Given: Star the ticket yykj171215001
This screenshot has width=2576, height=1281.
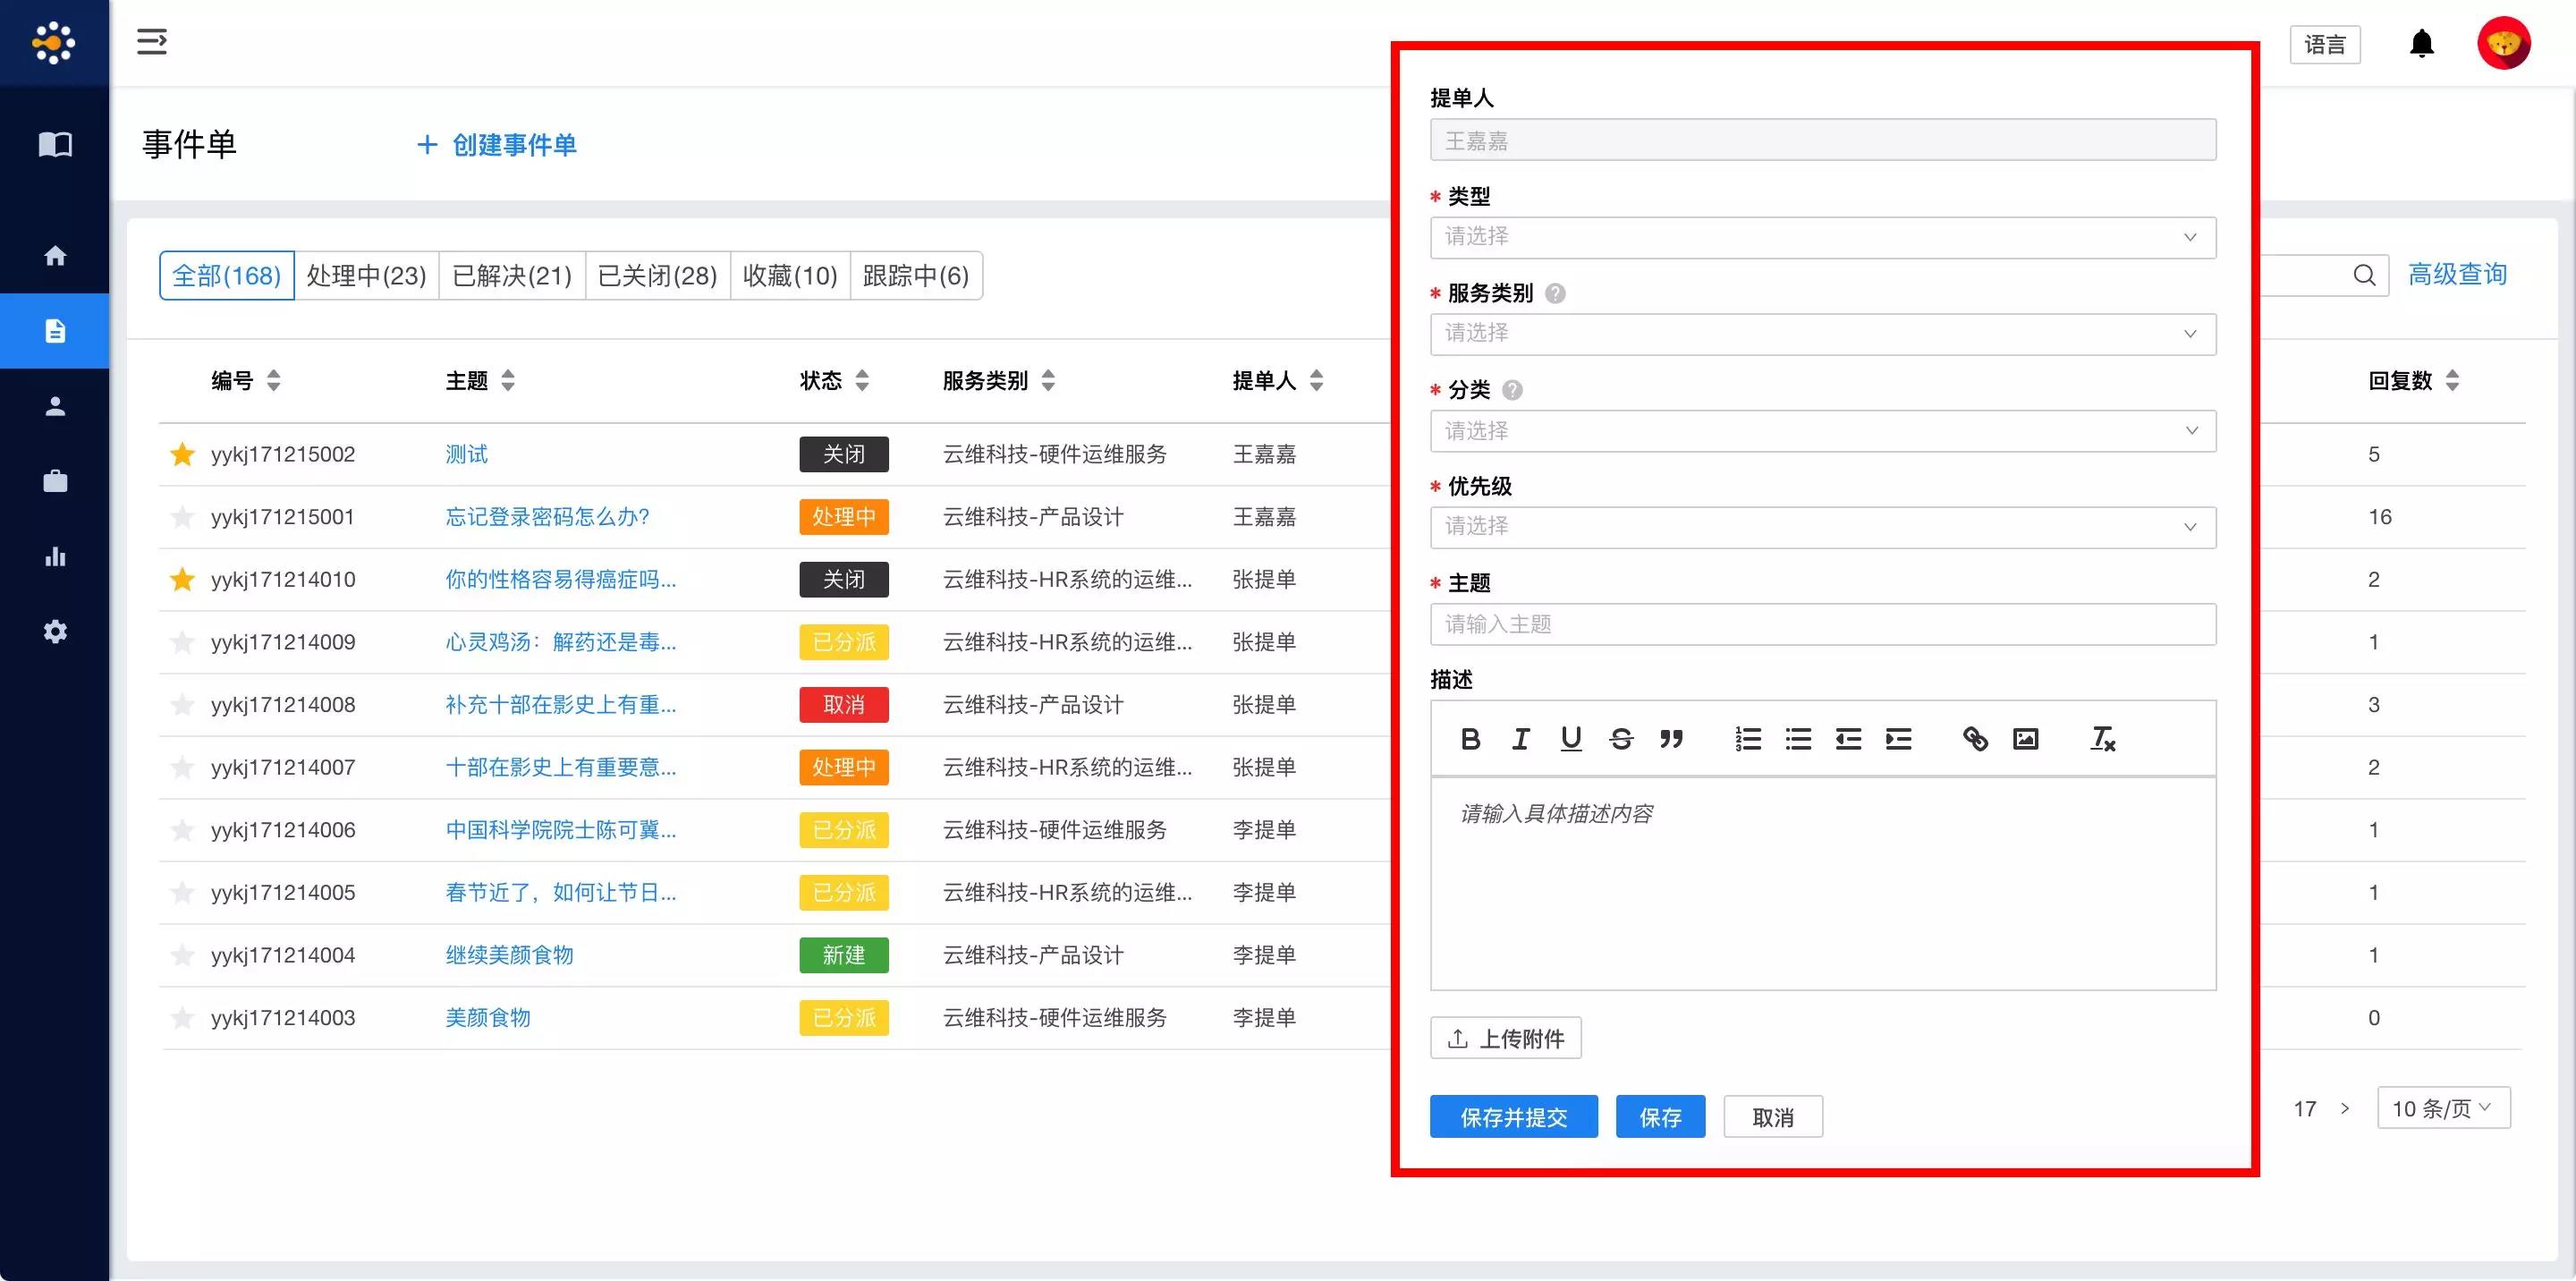Looking at the screenshot, I should [x=182, y=517].
